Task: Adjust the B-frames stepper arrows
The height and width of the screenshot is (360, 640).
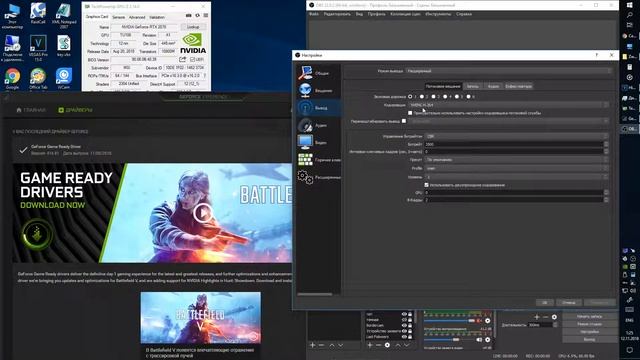Action: [x=606, y=200]
